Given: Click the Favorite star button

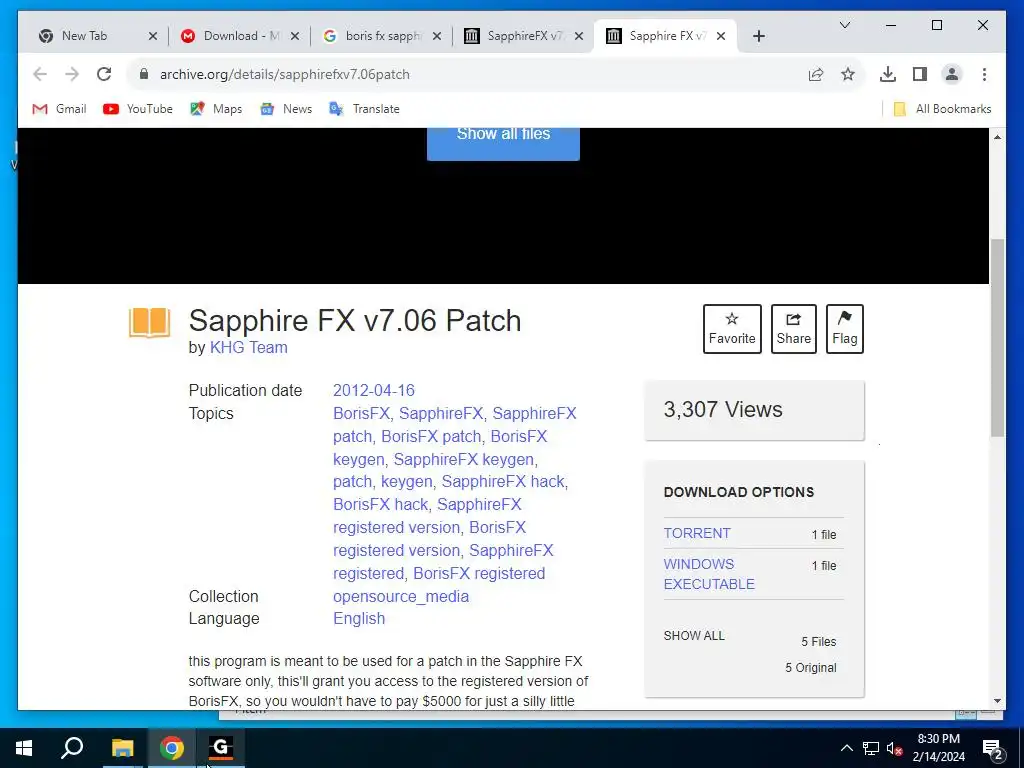Looking at the screenshot, I should [x=732, y=328].
